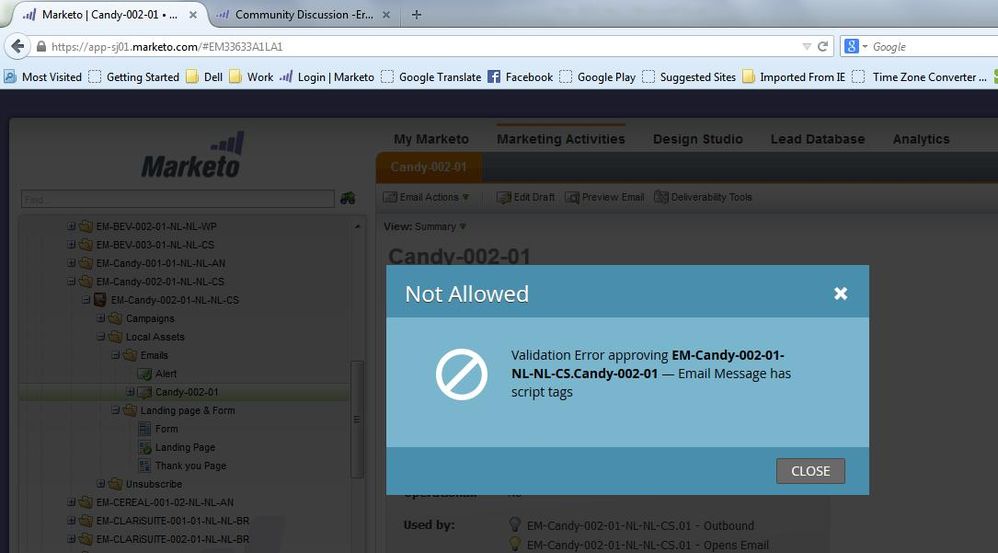Go to the Design Studio tab
This screenshot has width=998, height=553.
click(x=698, y=139)
